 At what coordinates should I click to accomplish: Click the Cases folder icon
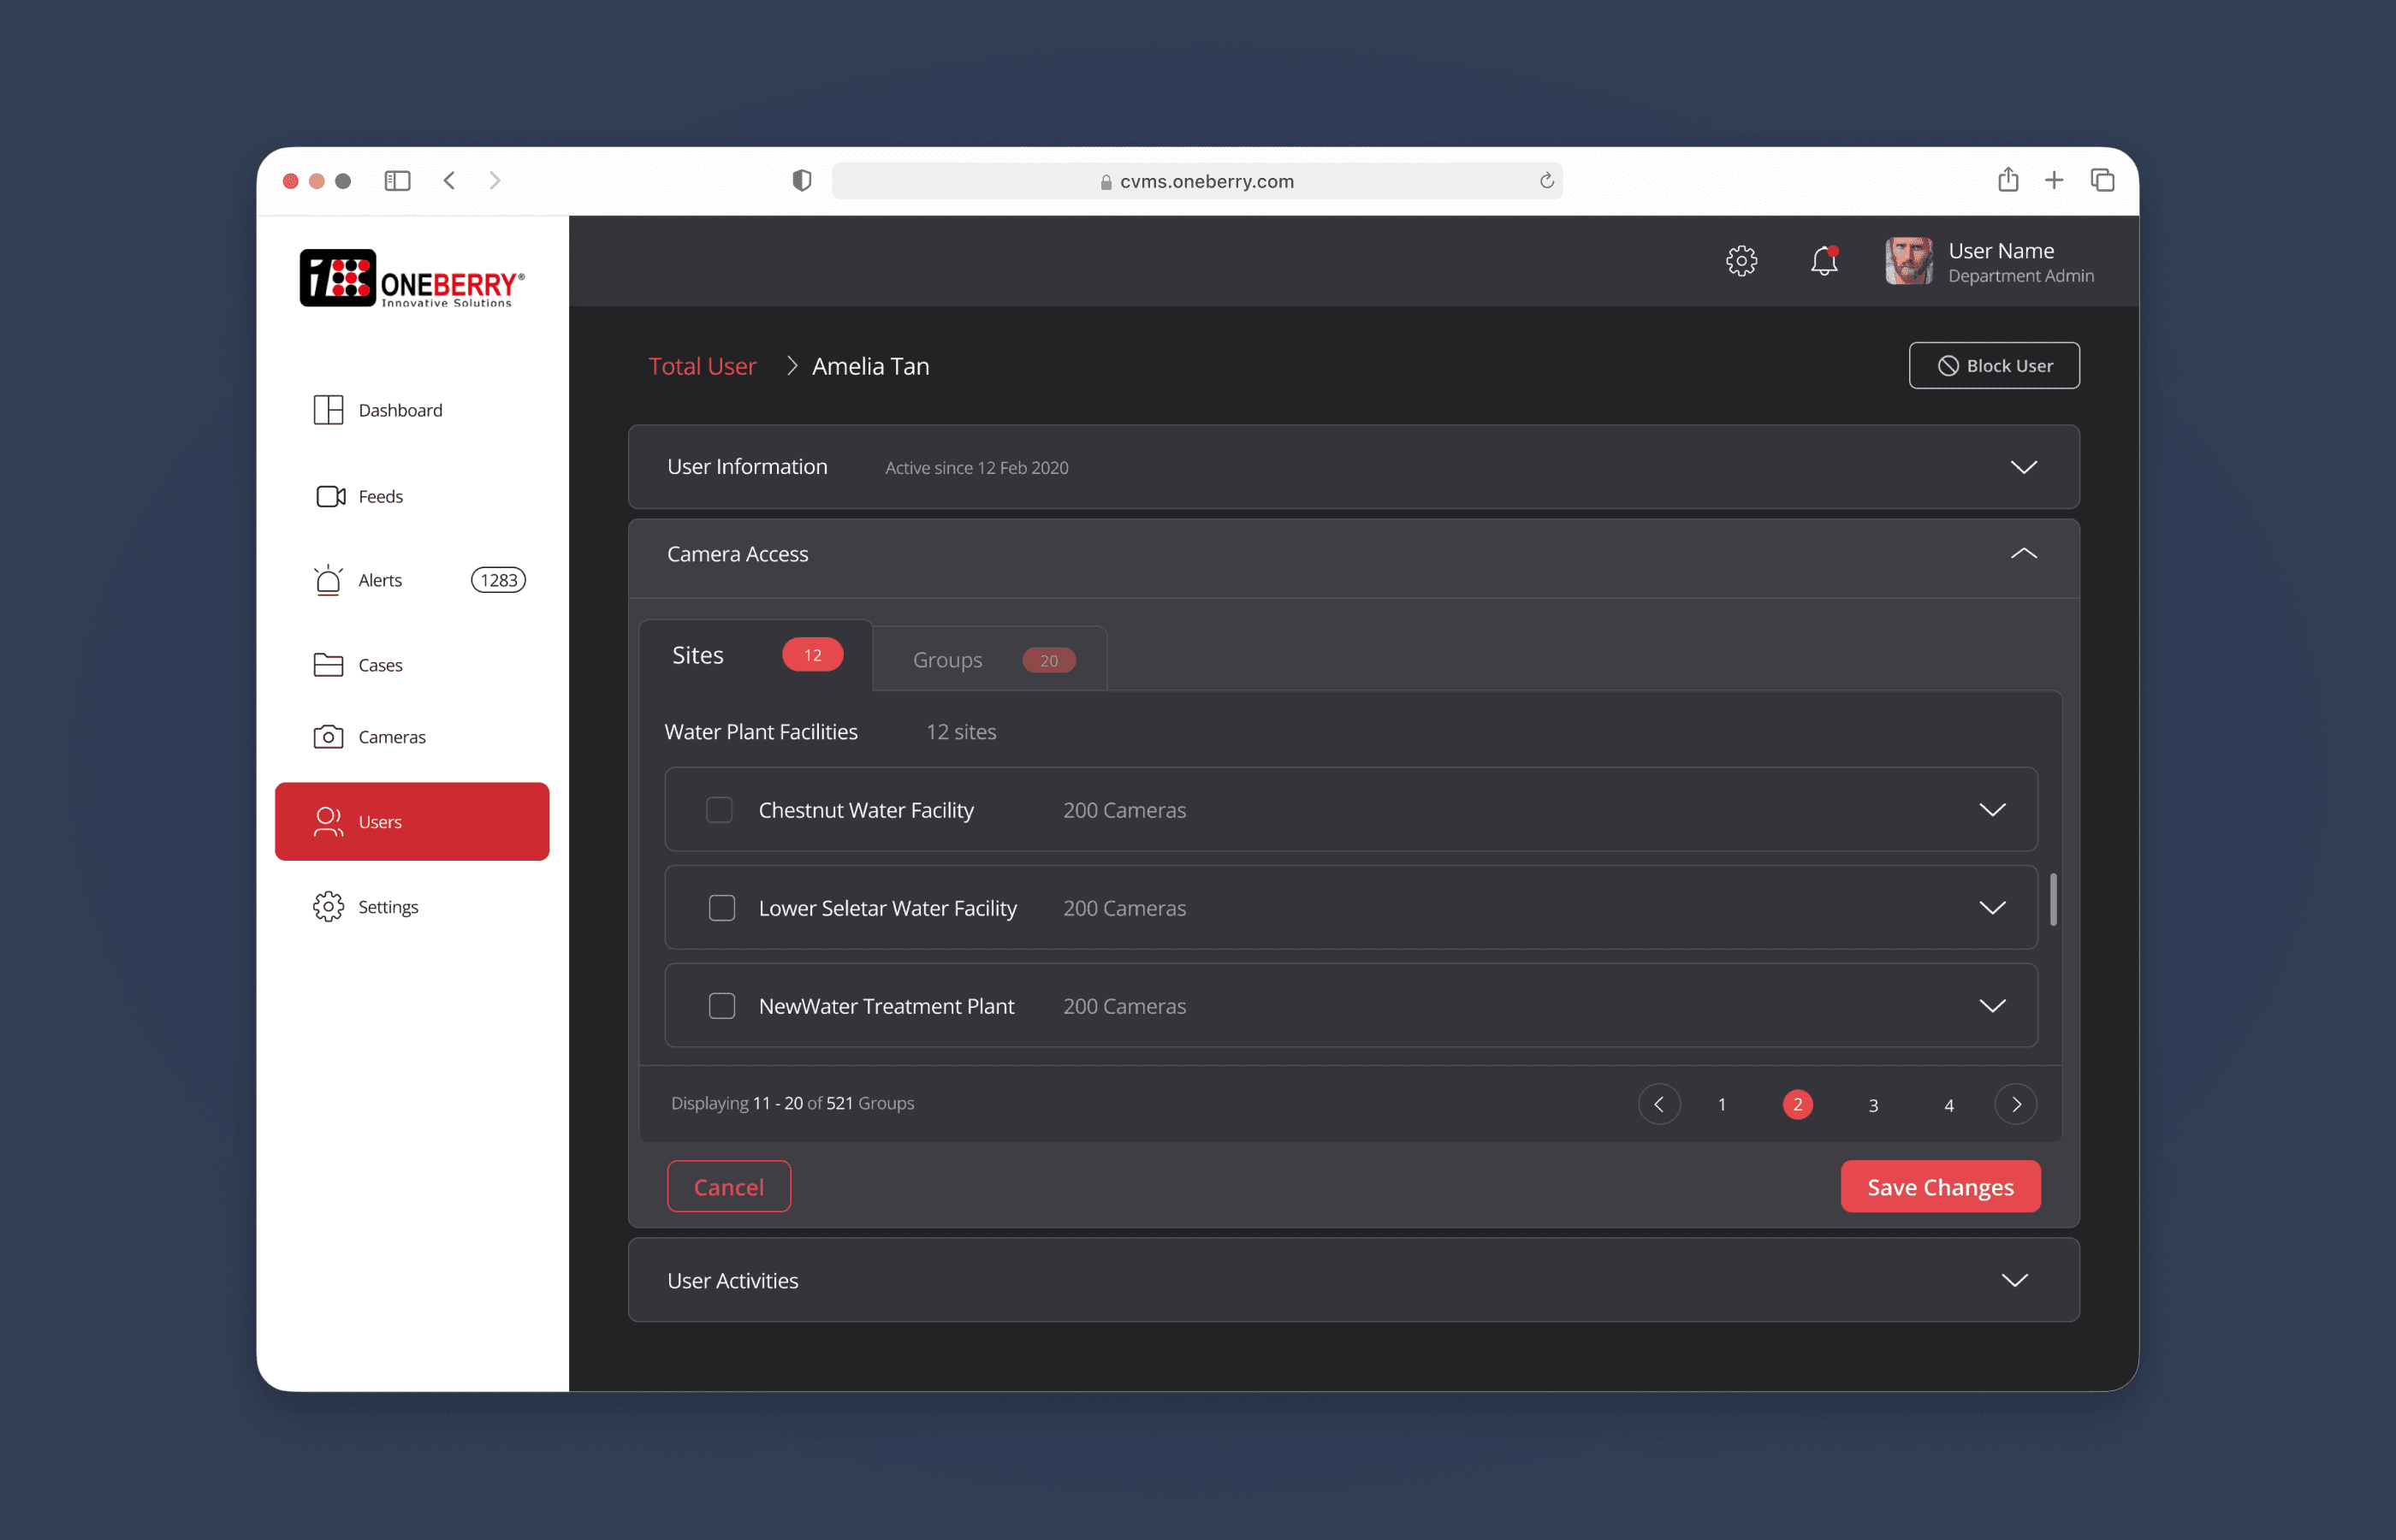pos(328,665)
